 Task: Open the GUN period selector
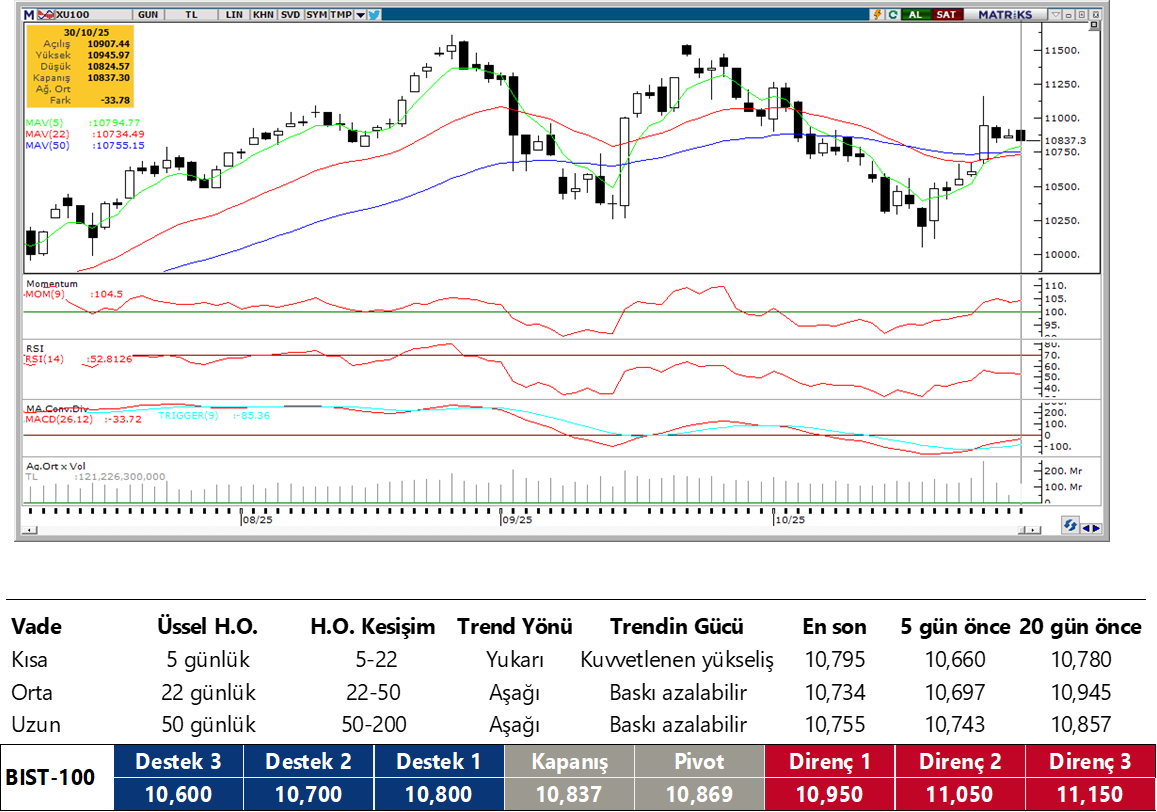pos(148,15)
